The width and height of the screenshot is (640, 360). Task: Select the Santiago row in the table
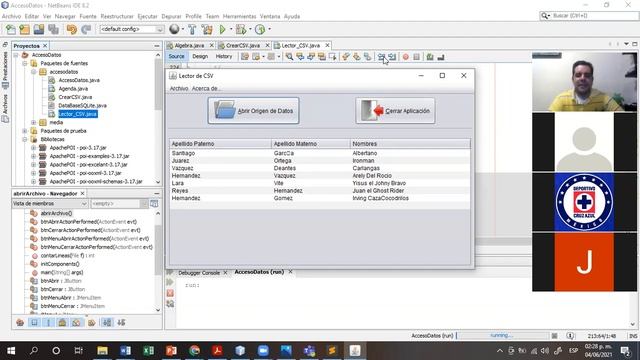tap(320, 153)
